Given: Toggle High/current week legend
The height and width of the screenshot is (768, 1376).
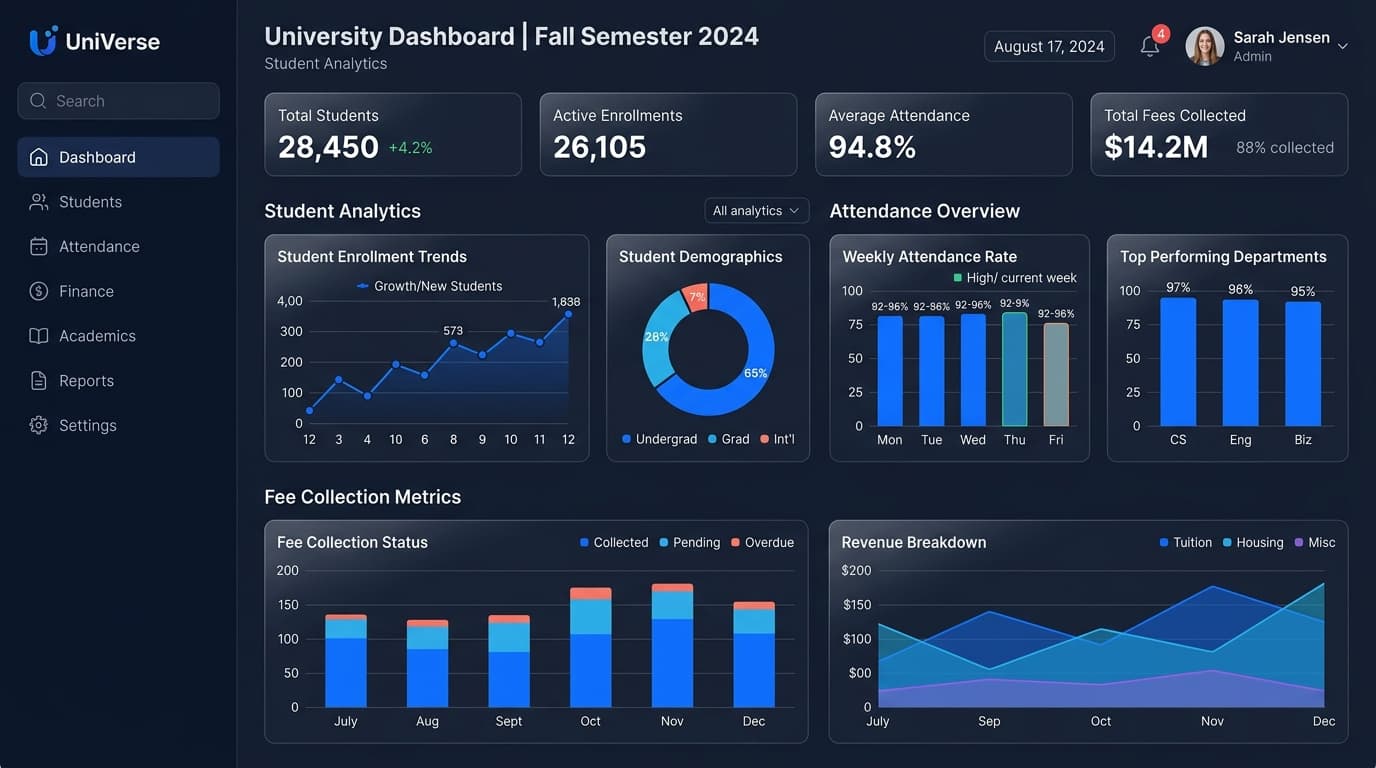Looking at the screenshot, I should 1015,278.
